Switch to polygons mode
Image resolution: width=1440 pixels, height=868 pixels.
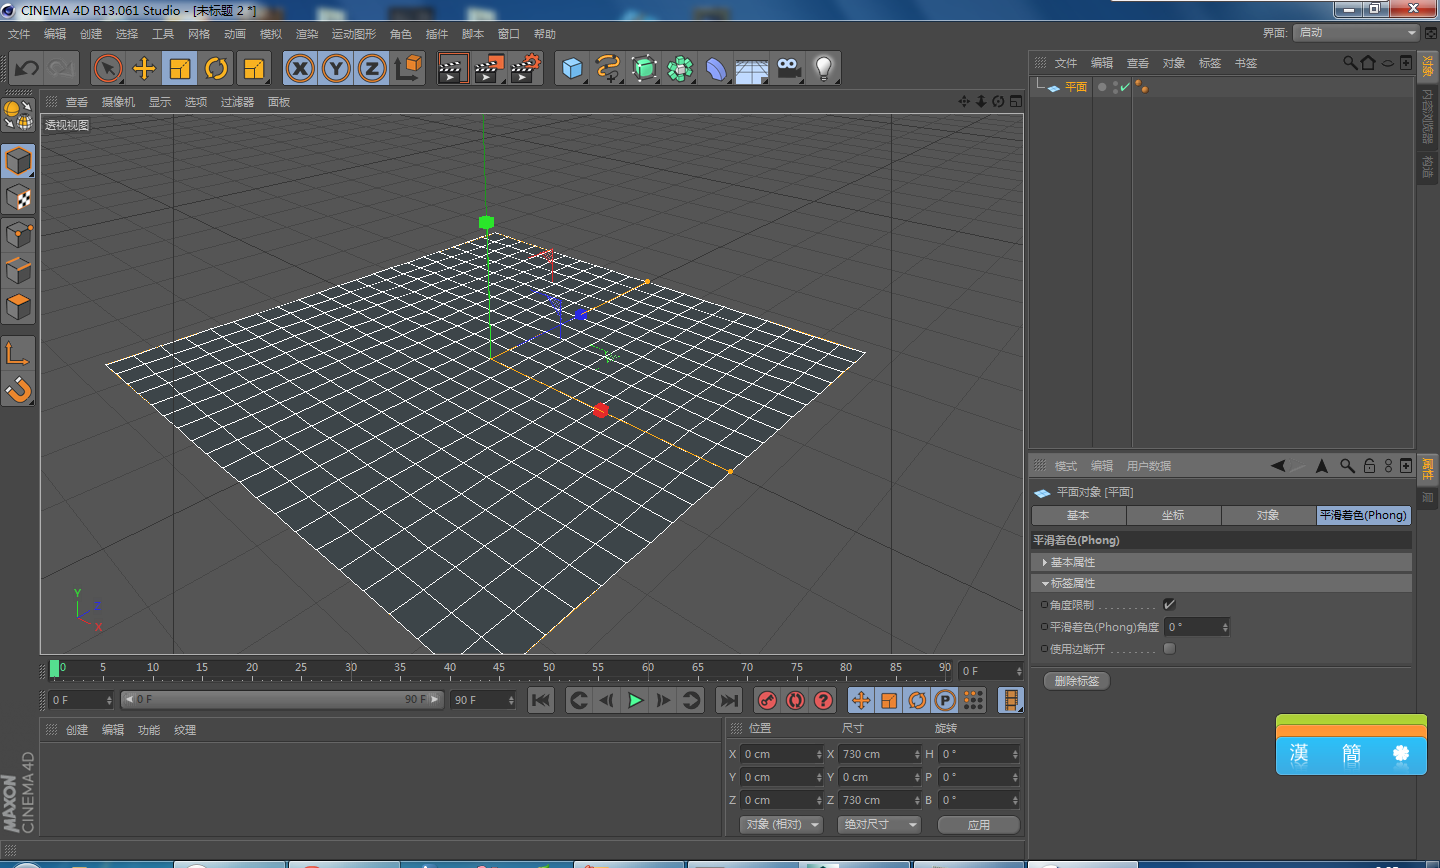coord(18,307)
